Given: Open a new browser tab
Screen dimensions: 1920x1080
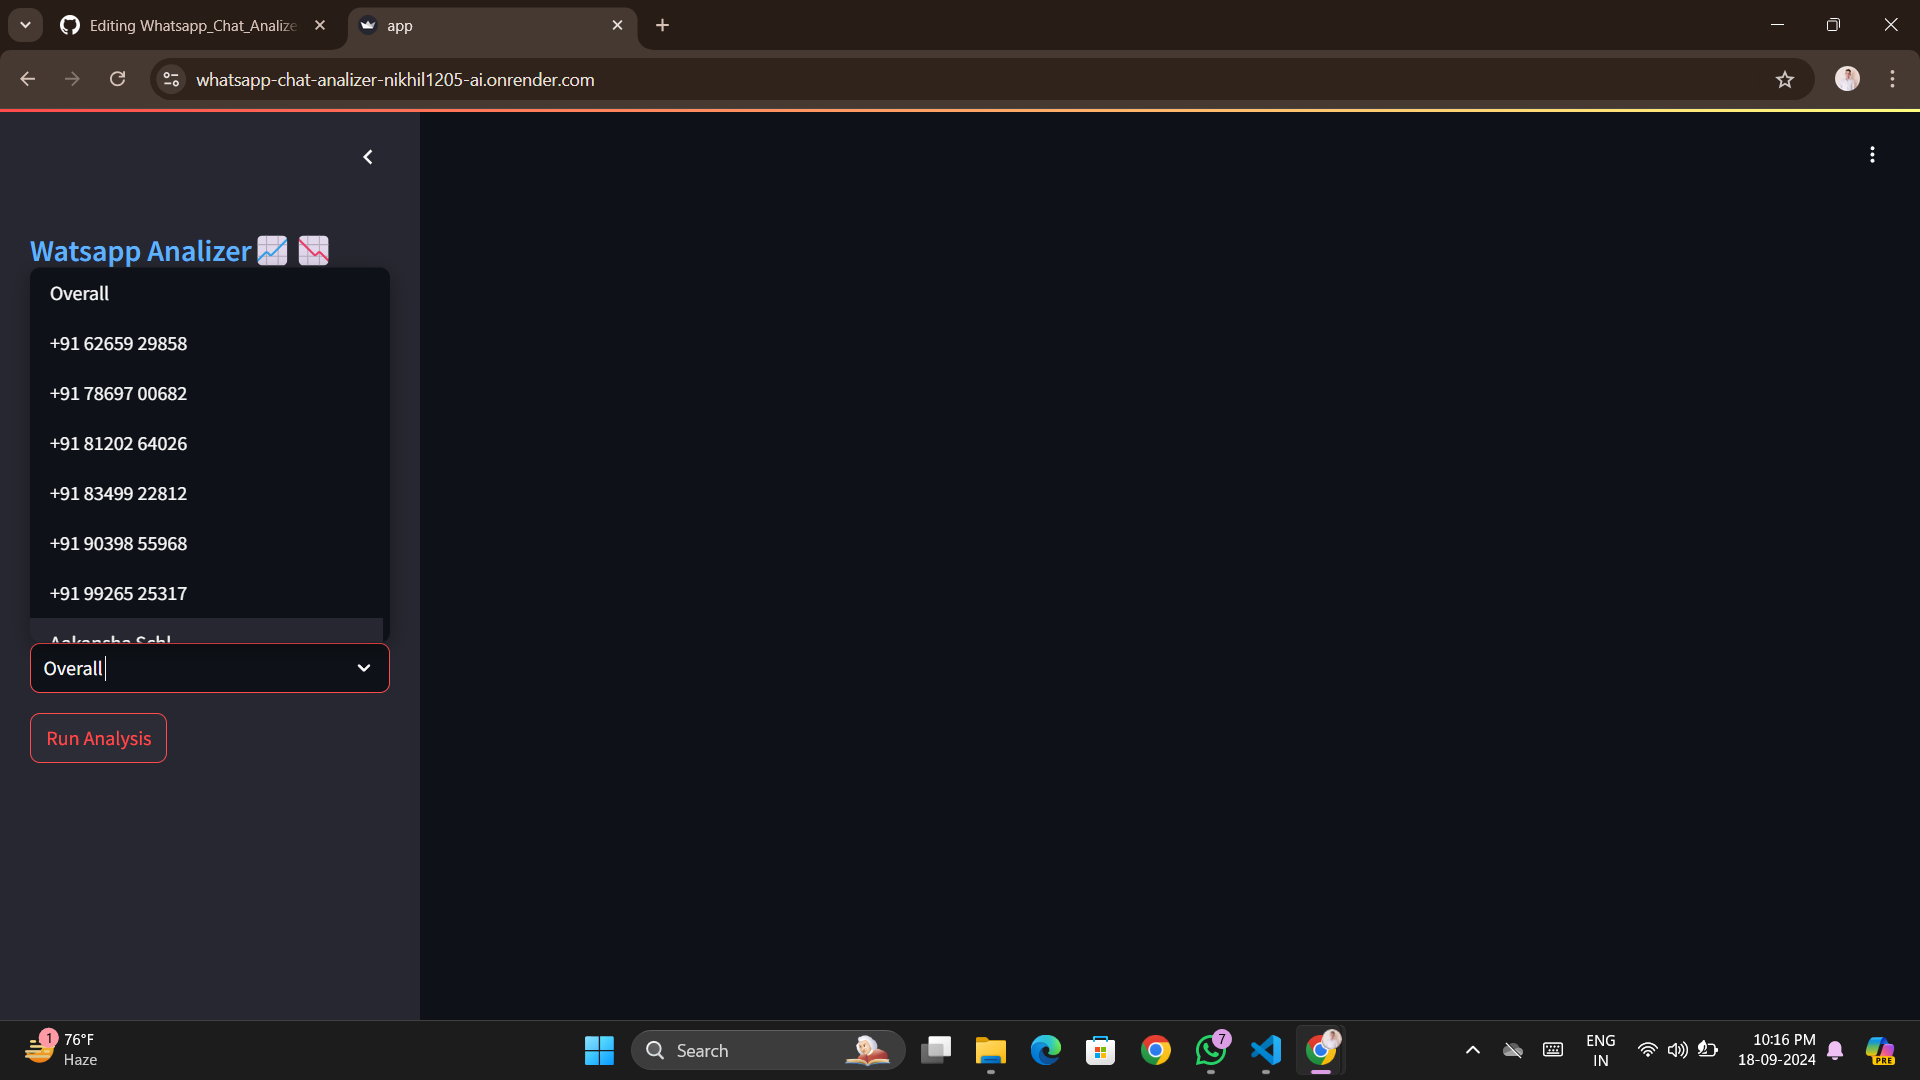Looking at the screenshot, I should (x=662, y=25).
